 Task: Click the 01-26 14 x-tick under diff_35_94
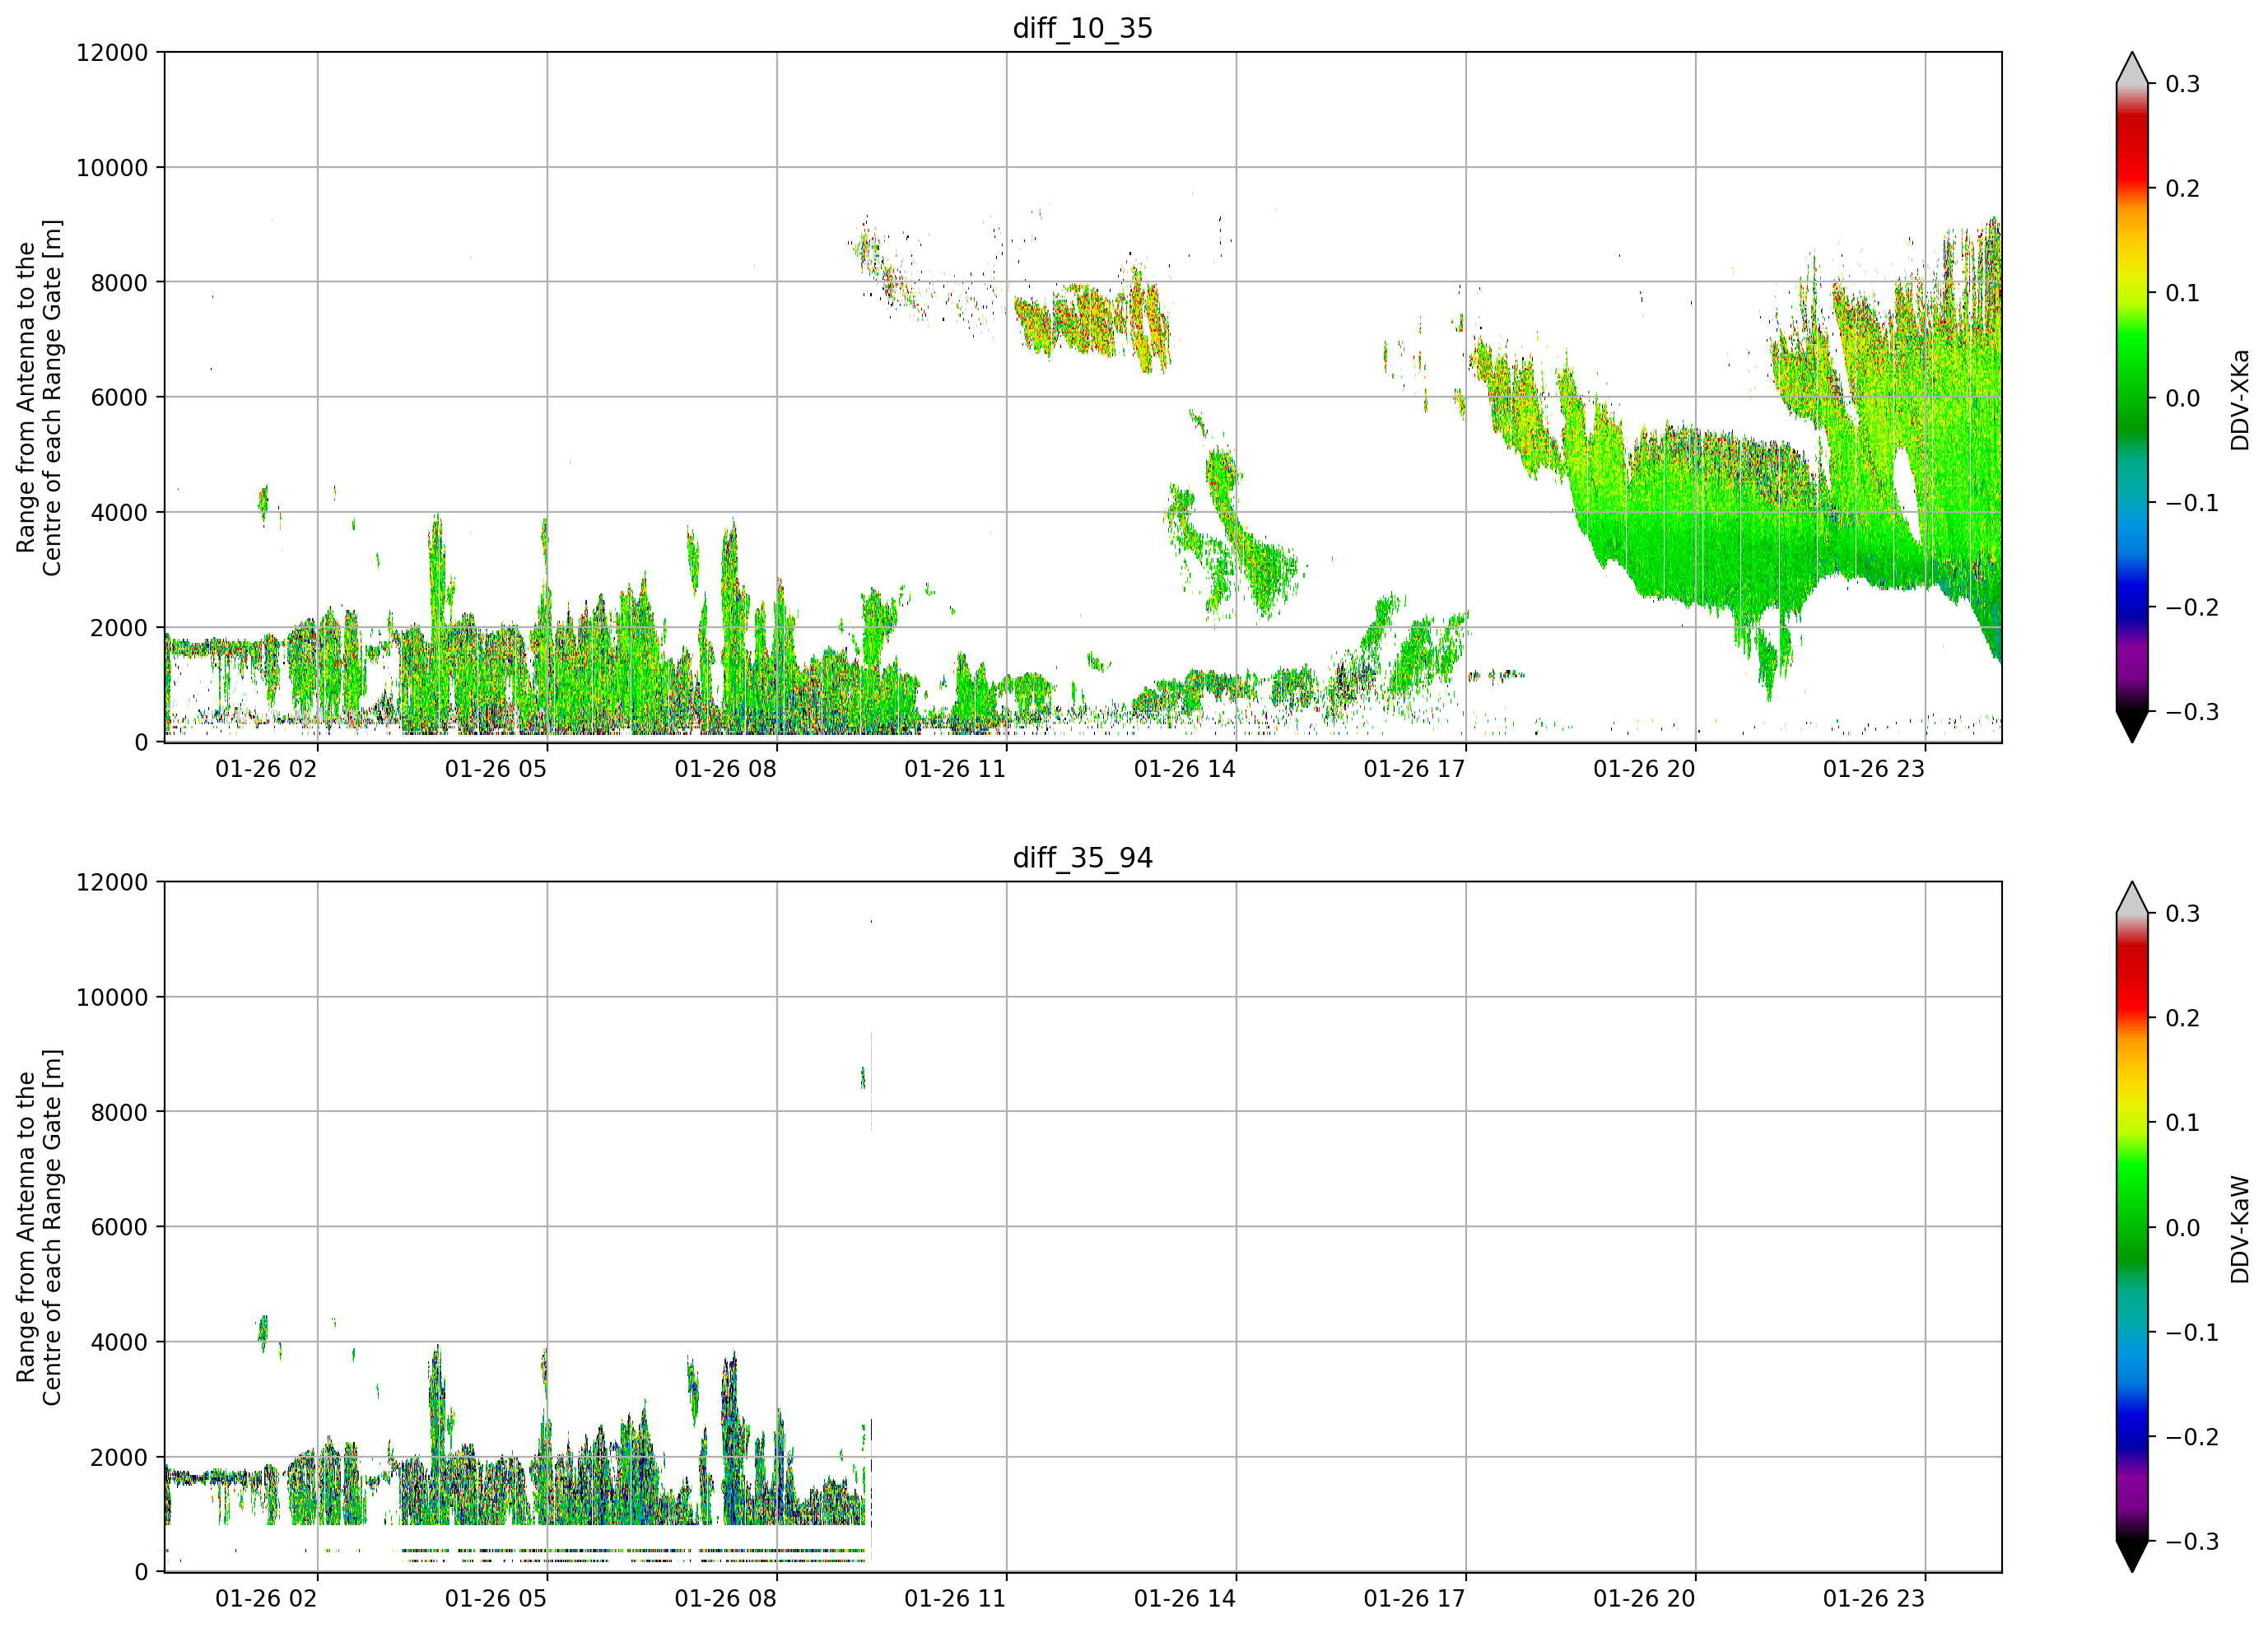1185,1598
